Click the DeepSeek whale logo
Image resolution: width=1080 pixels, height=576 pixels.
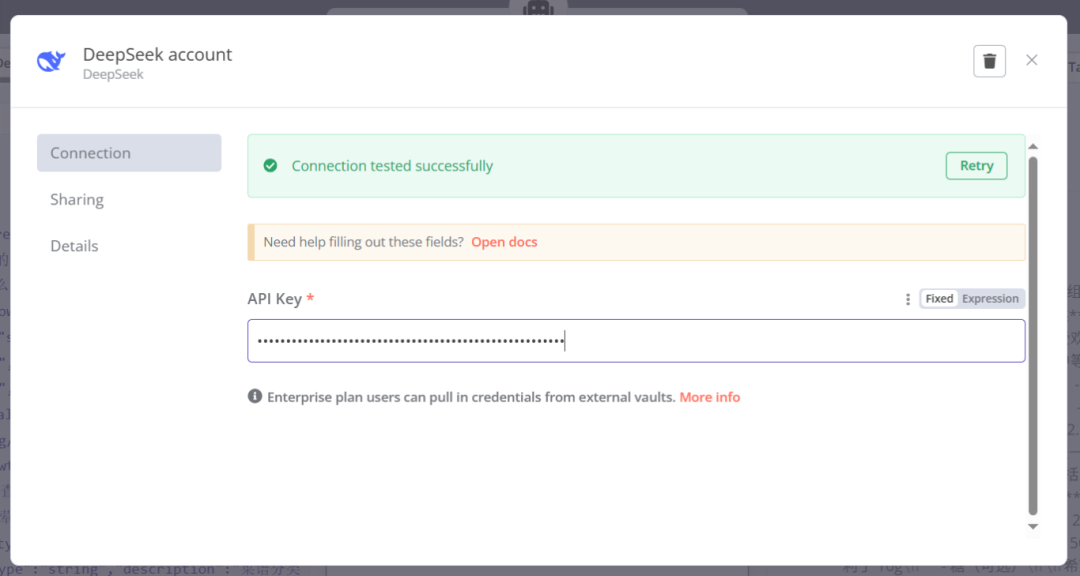coord(51,61)
